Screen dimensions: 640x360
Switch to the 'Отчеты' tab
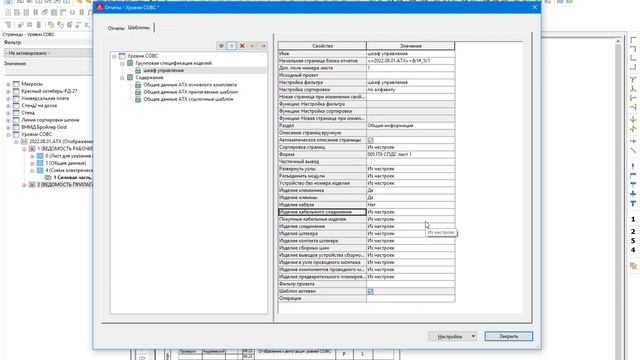tap(116, 28)
